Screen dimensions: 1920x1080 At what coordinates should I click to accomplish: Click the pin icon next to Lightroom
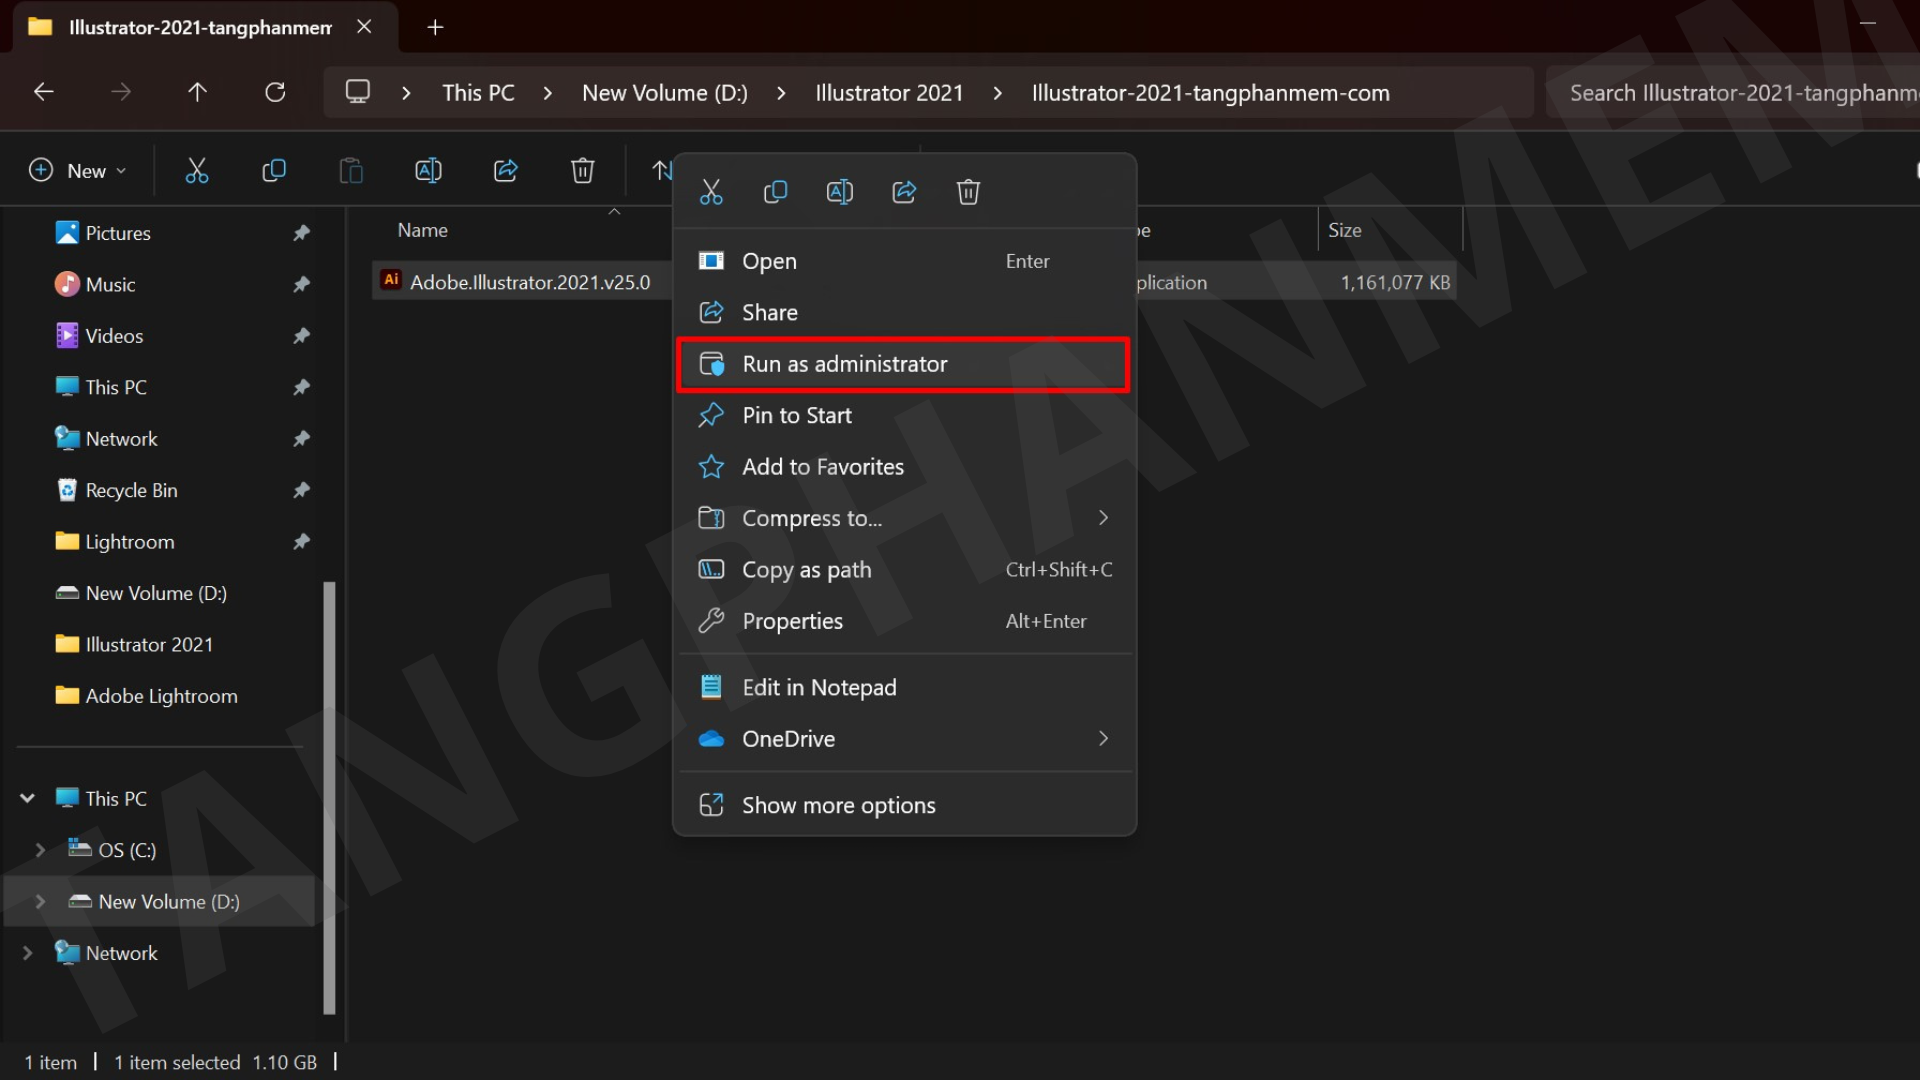click(301, 542)
